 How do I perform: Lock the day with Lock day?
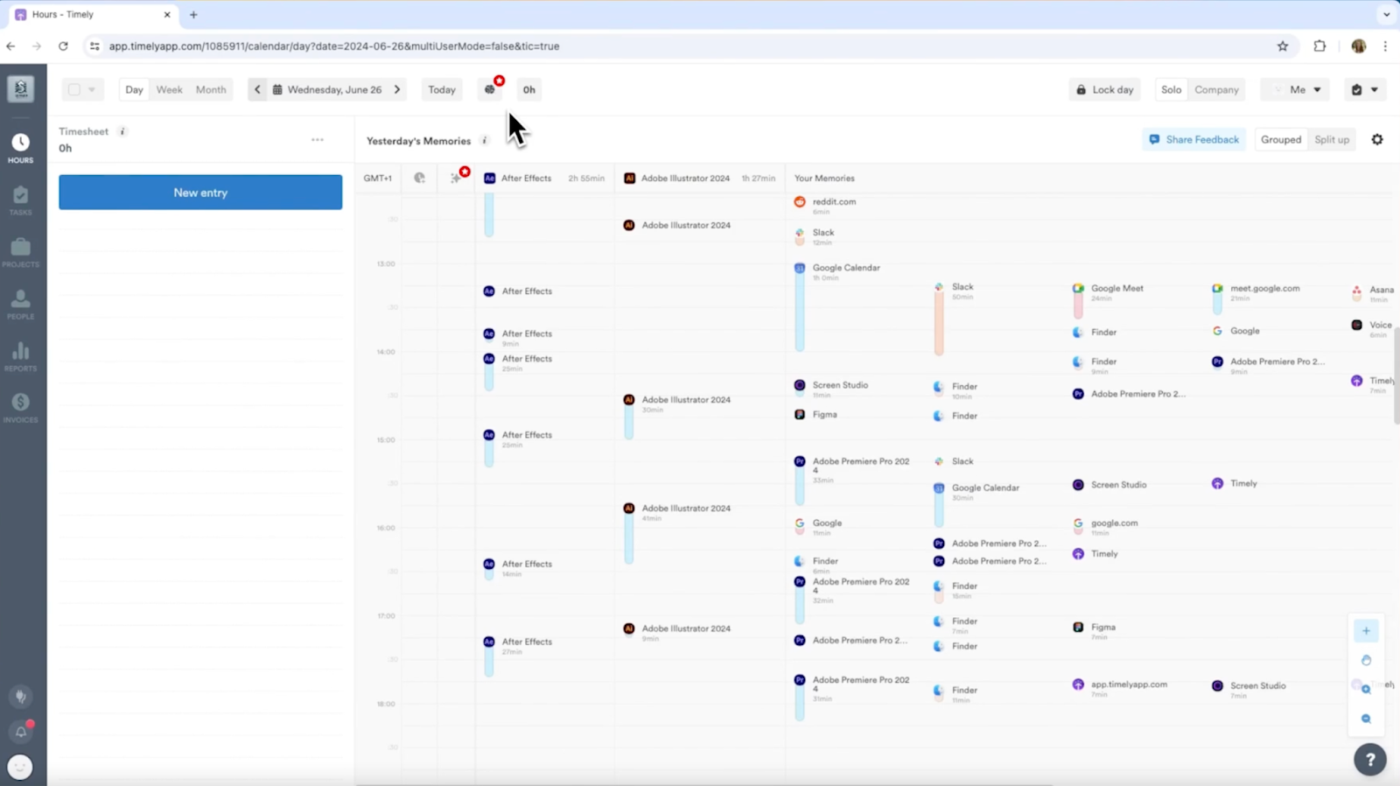coord(1105,90)
